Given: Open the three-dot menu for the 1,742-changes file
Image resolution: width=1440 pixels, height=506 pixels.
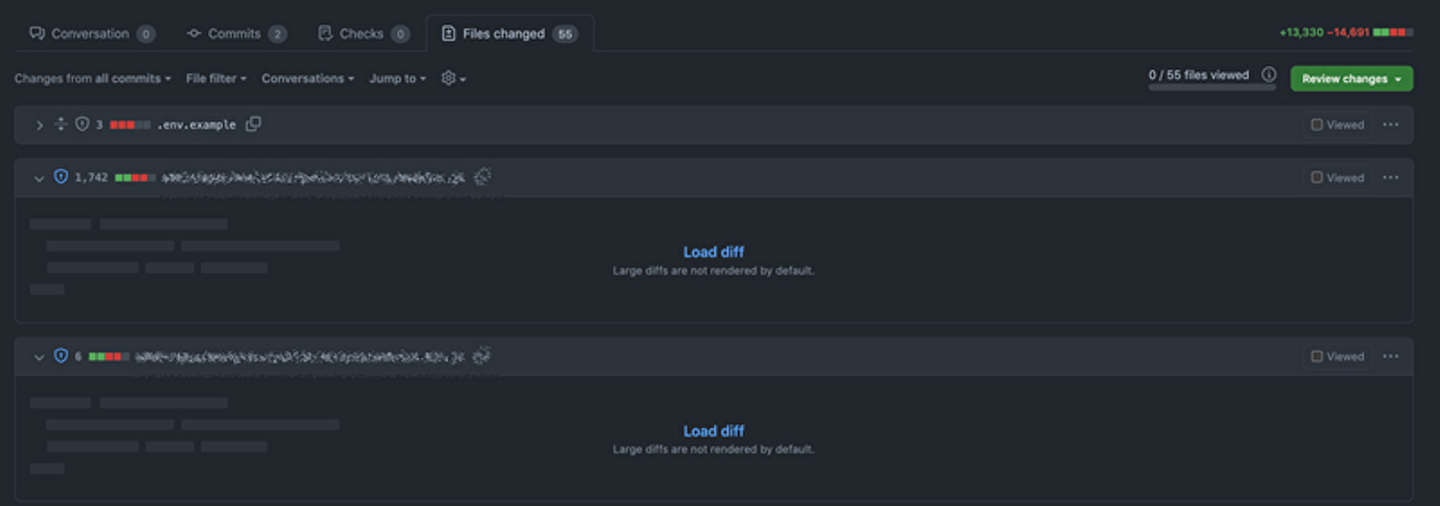Looking at the screenshot, I should tap(1390, 177).
